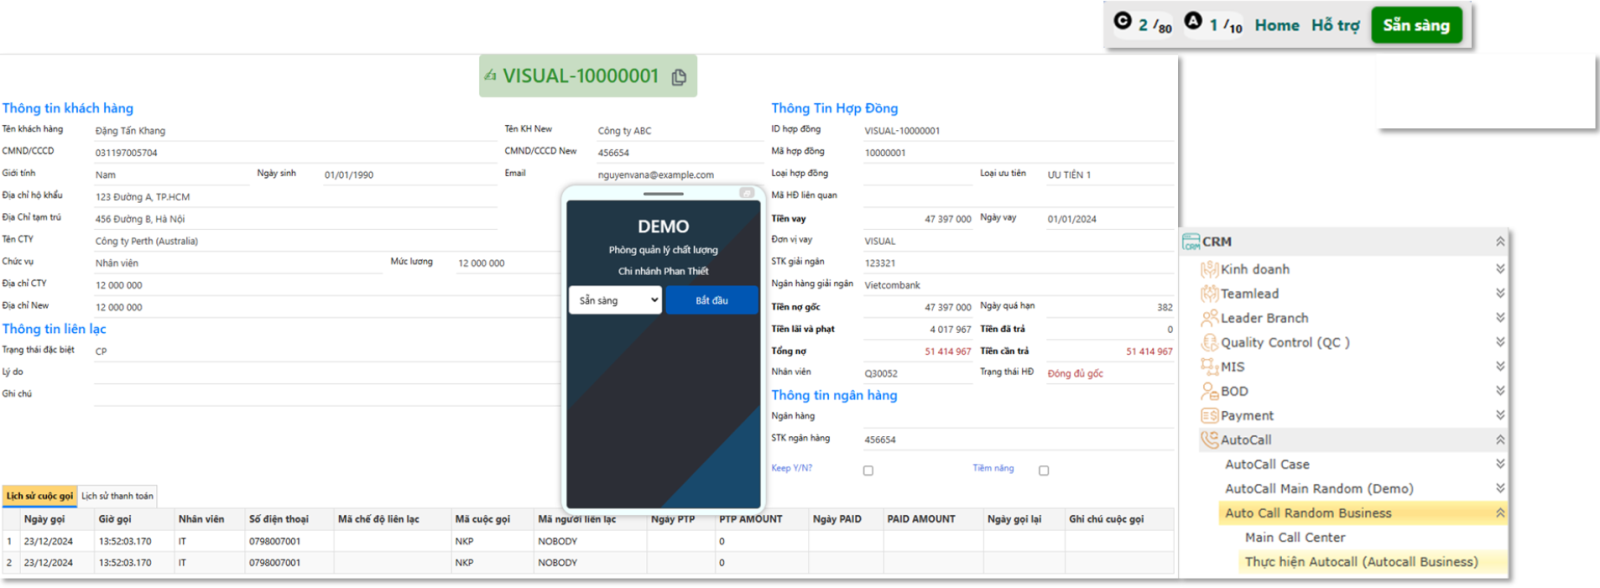Open the Home link in top bar
Screen dimensions: 1600x588
point(1276,26)
